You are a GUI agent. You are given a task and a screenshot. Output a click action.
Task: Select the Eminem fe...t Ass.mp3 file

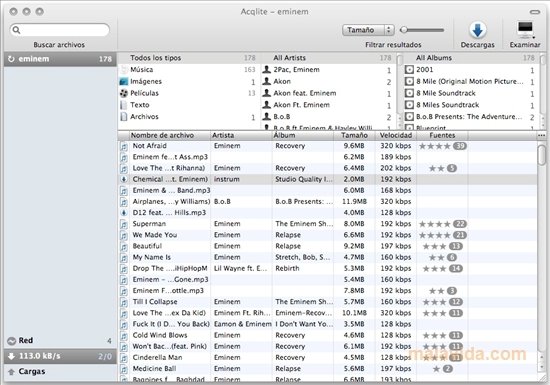328,157
